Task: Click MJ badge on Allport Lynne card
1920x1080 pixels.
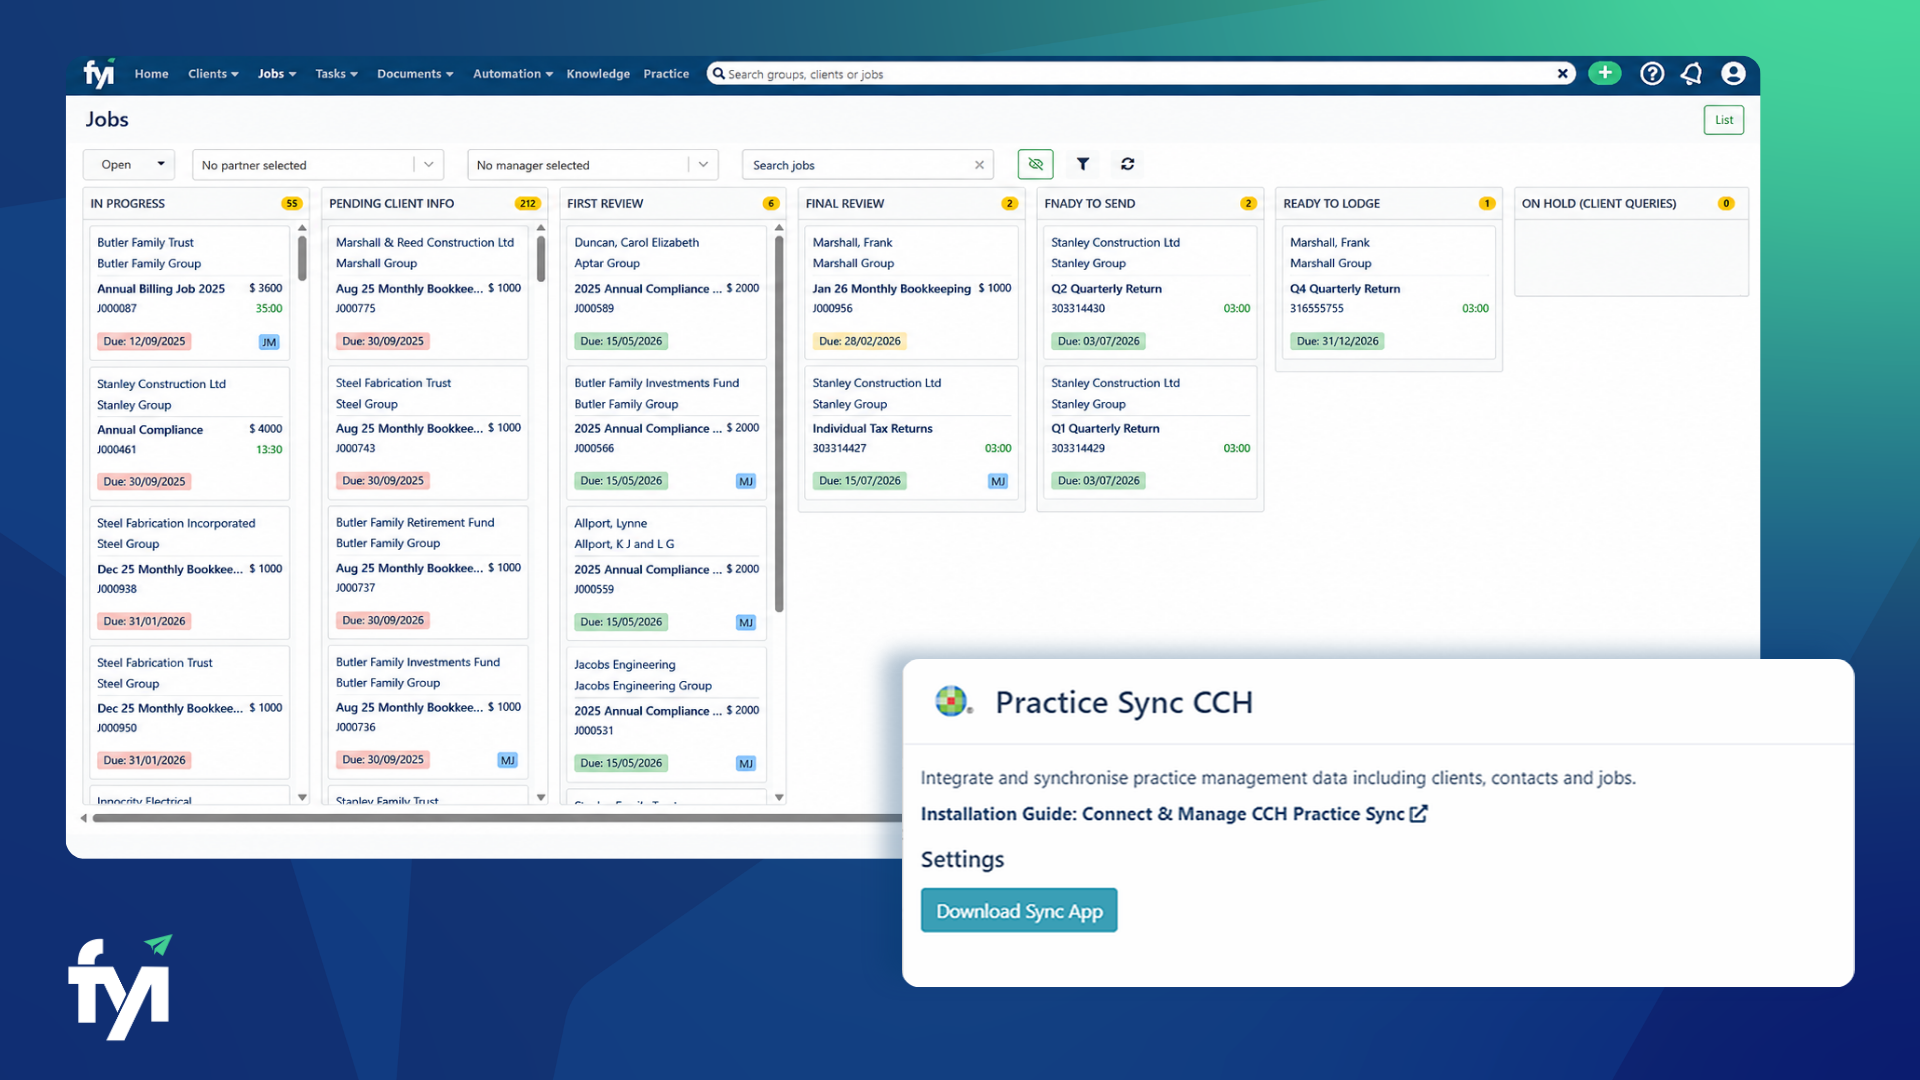Action: click(x=745, y=622)
